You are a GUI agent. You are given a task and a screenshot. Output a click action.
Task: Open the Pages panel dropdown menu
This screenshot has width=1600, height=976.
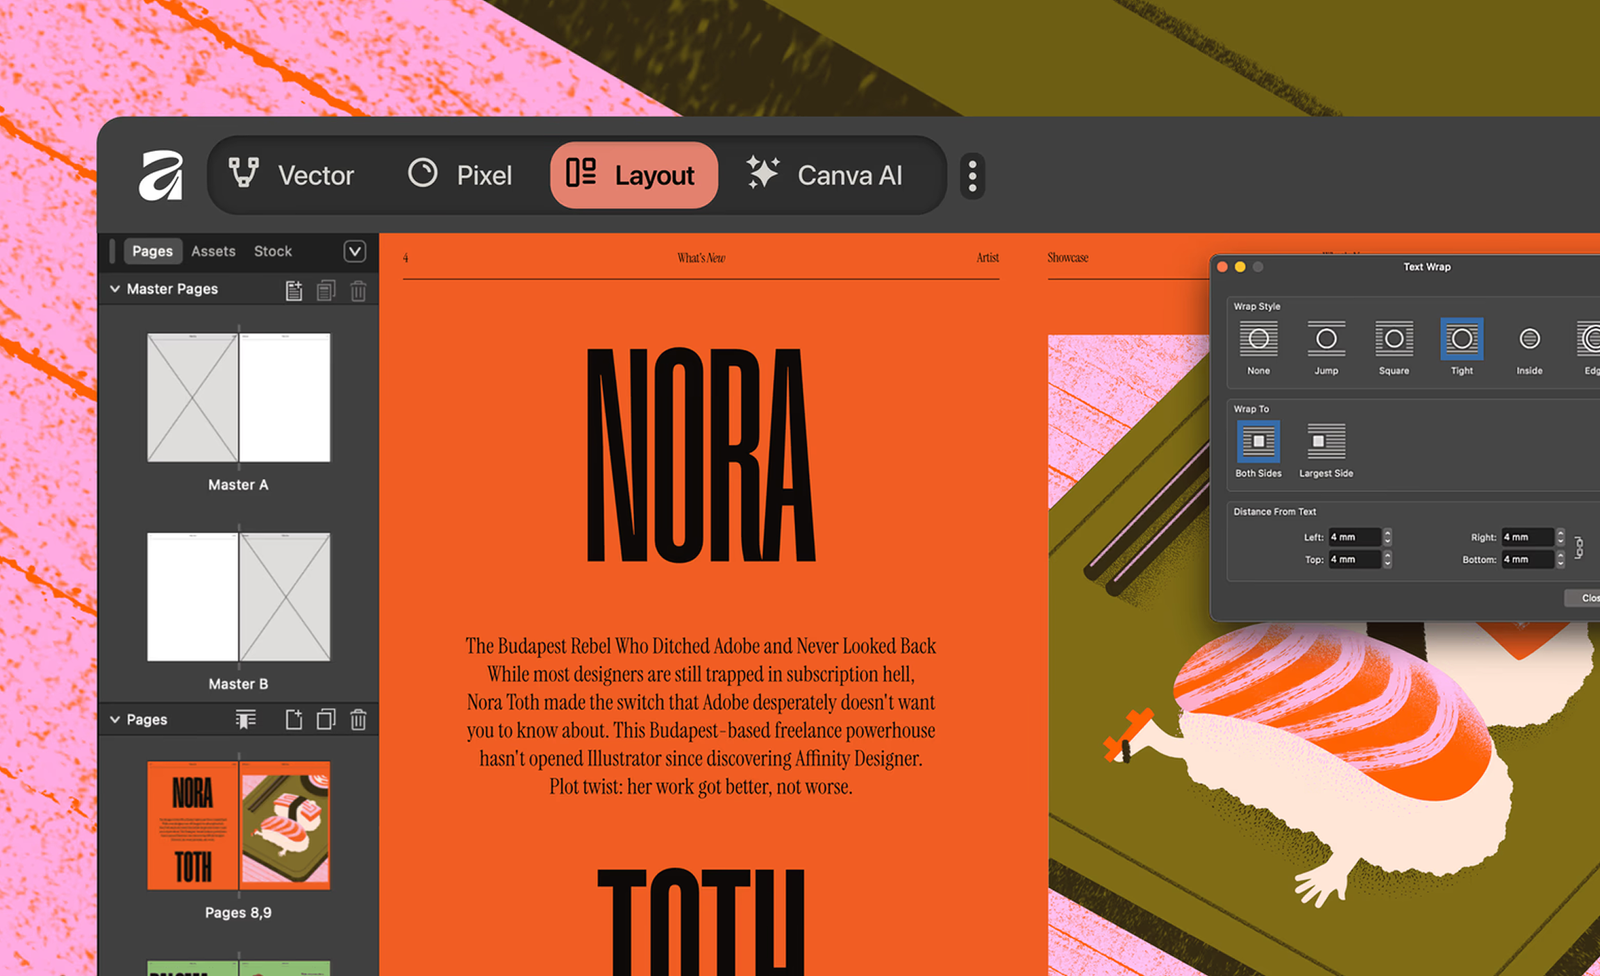(355, 251)
